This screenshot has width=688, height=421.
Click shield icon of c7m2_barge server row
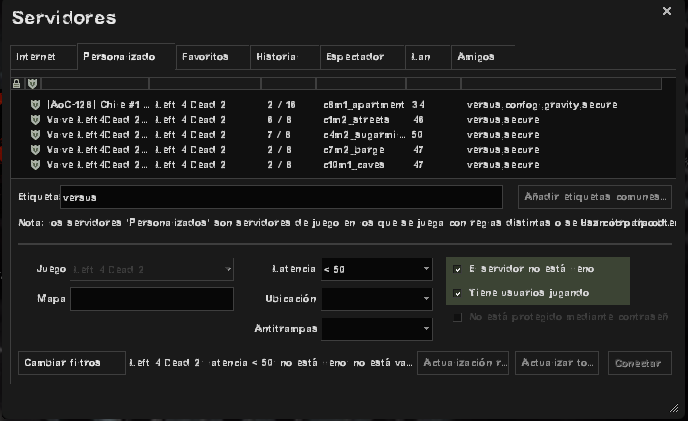click(36, 150)
